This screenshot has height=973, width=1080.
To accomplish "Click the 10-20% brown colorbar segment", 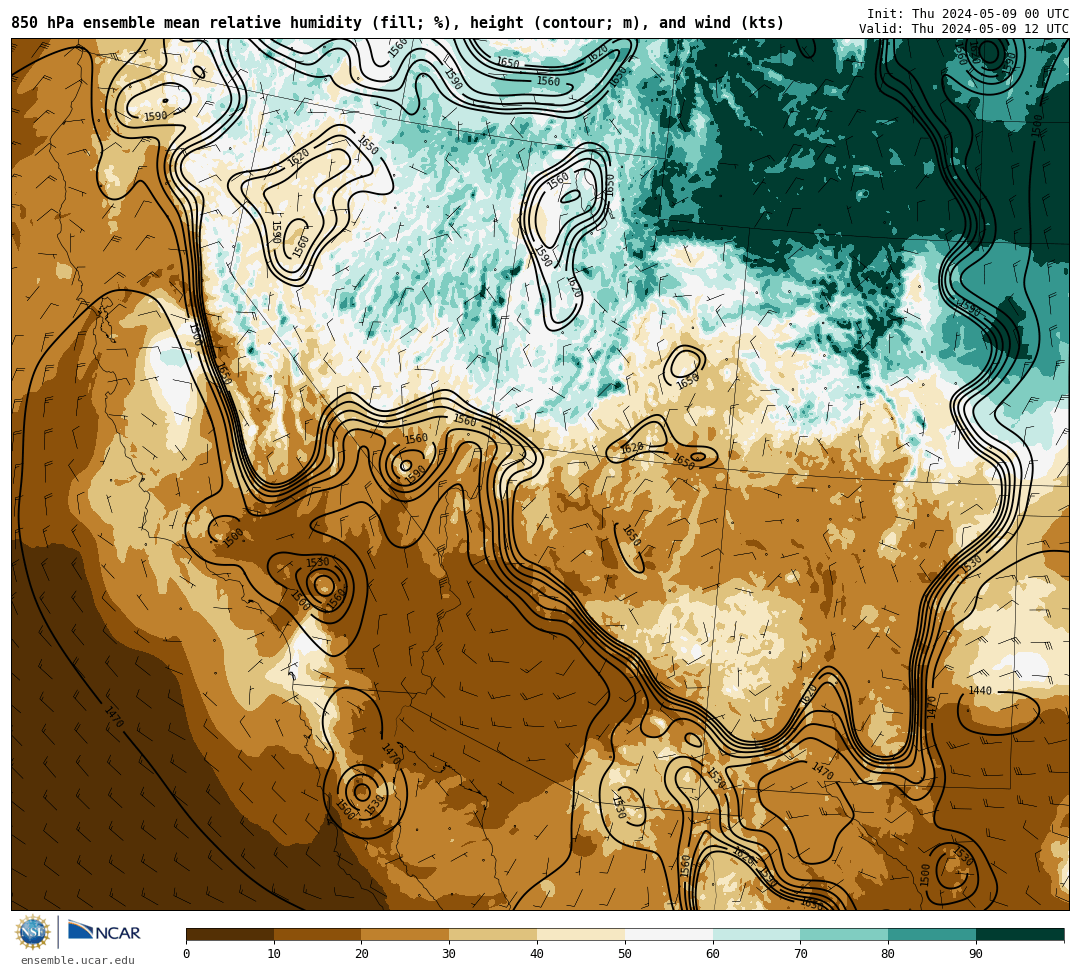I will 318,934.
